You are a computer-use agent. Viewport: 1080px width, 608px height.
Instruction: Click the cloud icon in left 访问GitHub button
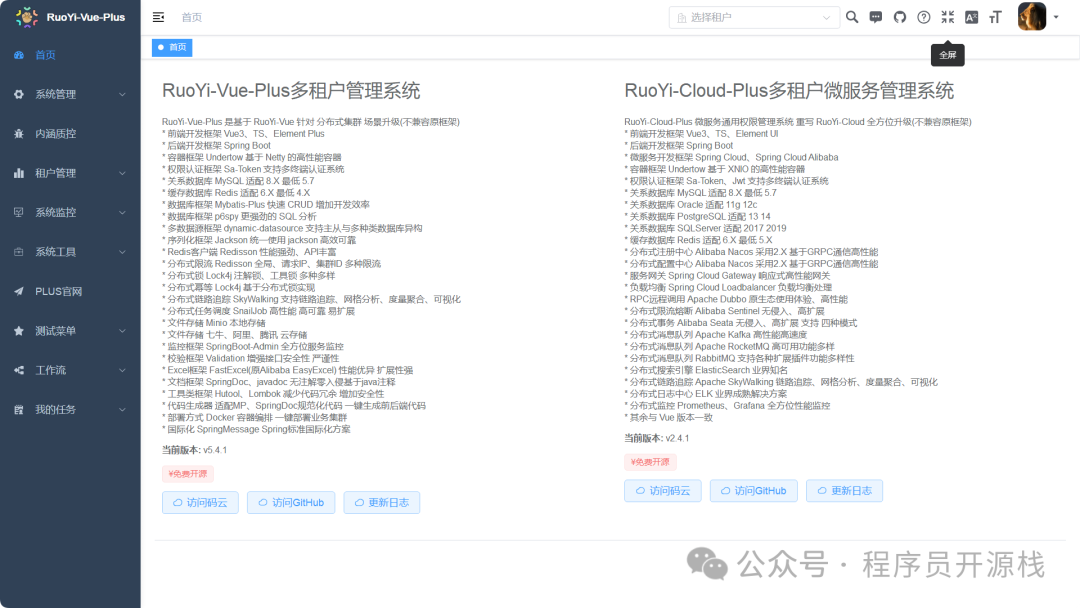tap(262, 503)
